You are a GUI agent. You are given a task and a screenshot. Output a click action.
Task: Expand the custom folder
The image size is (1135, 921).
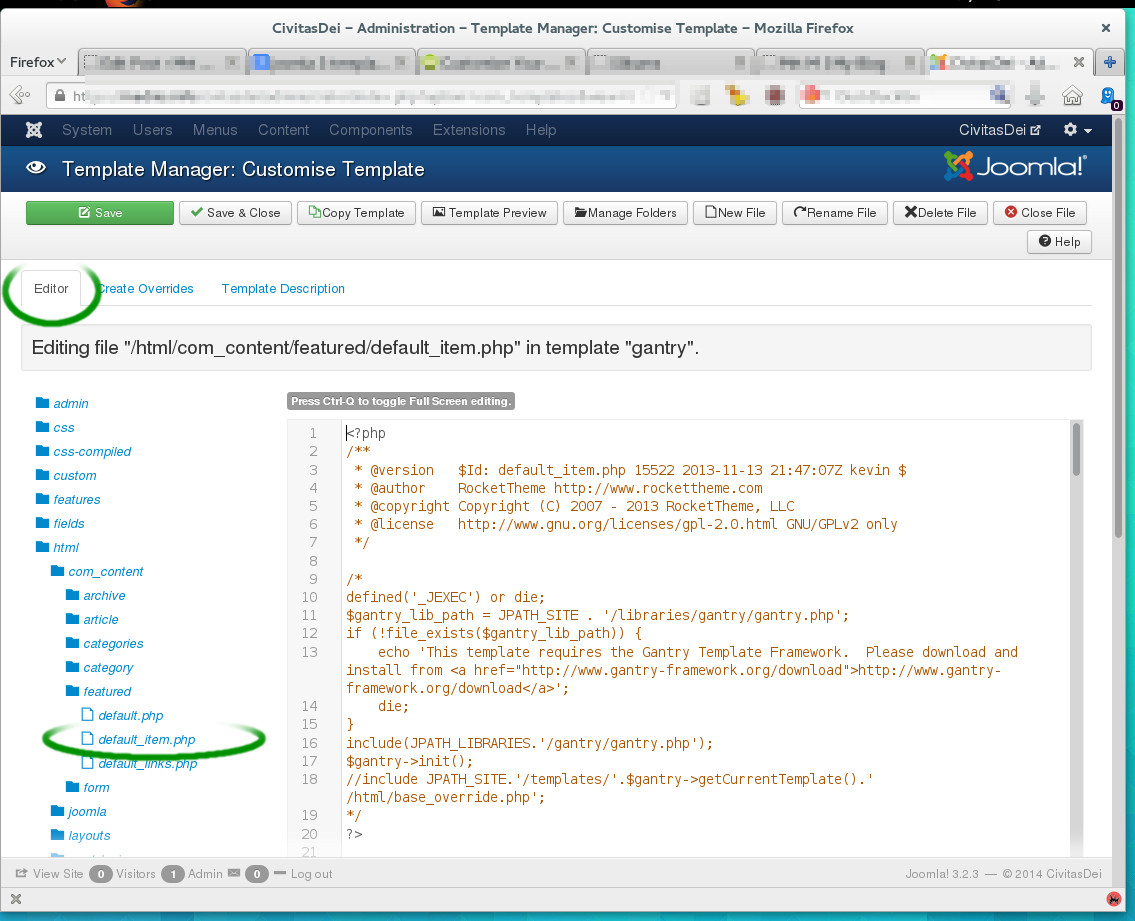(66, 475)
